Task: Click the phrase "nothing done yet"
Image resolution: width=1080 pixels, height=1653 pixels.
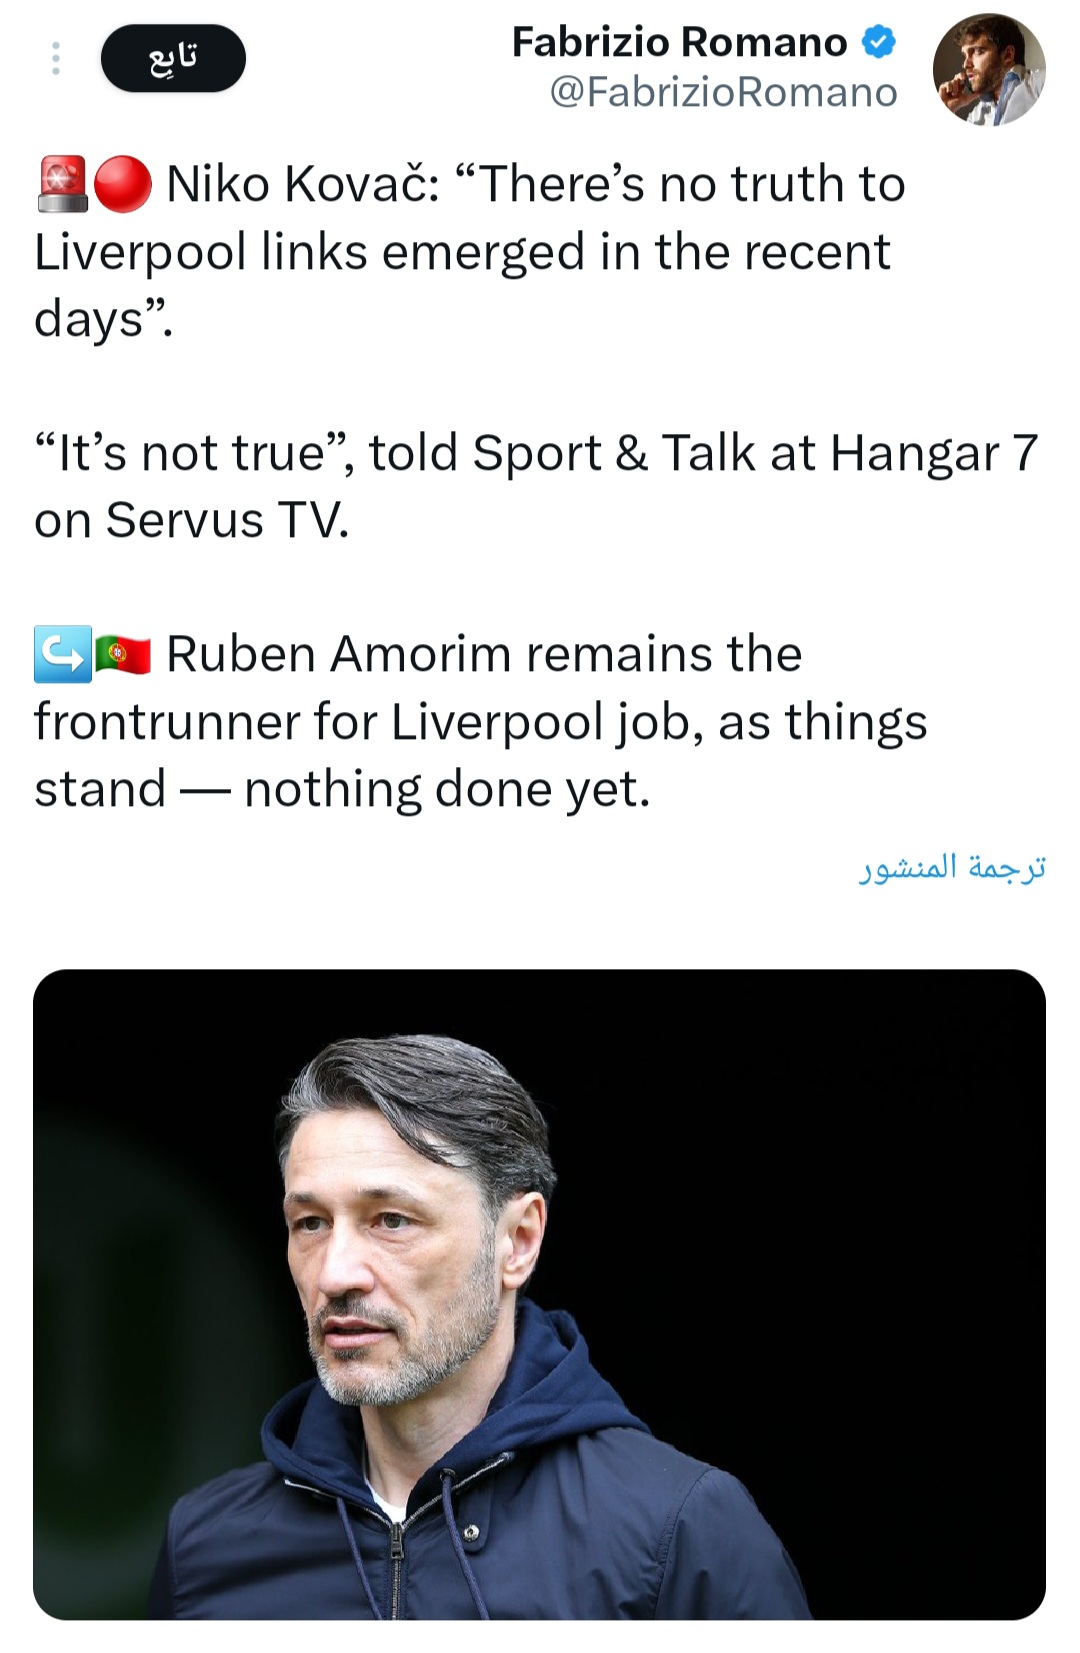Action: tap(447, 789)
